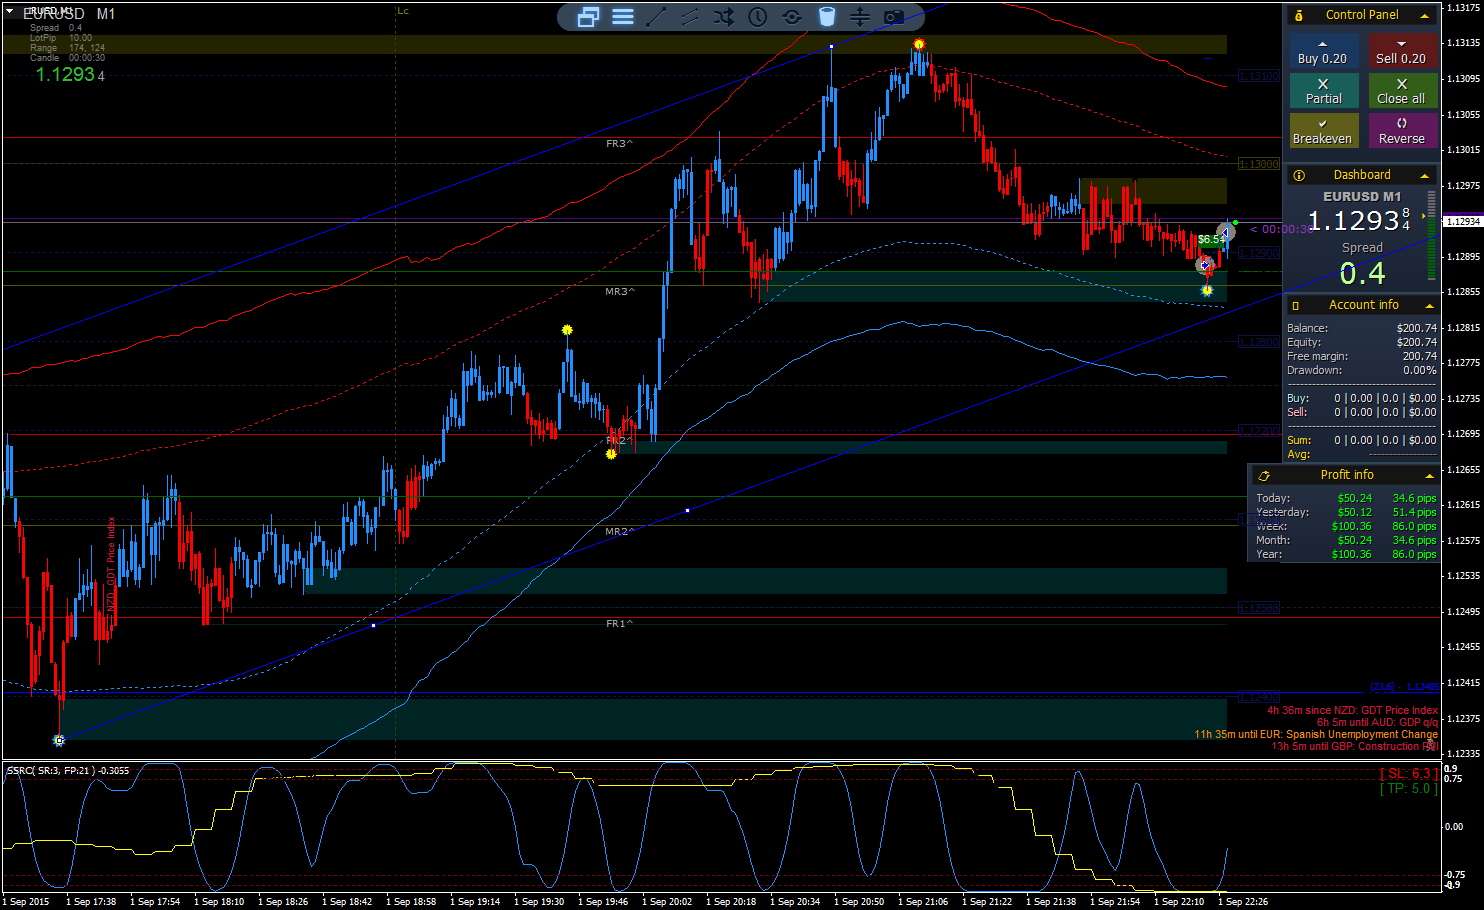
Task: Click the cascade windows icon in the toolbar
Action: pyautogui.click(x=588, y=16)
